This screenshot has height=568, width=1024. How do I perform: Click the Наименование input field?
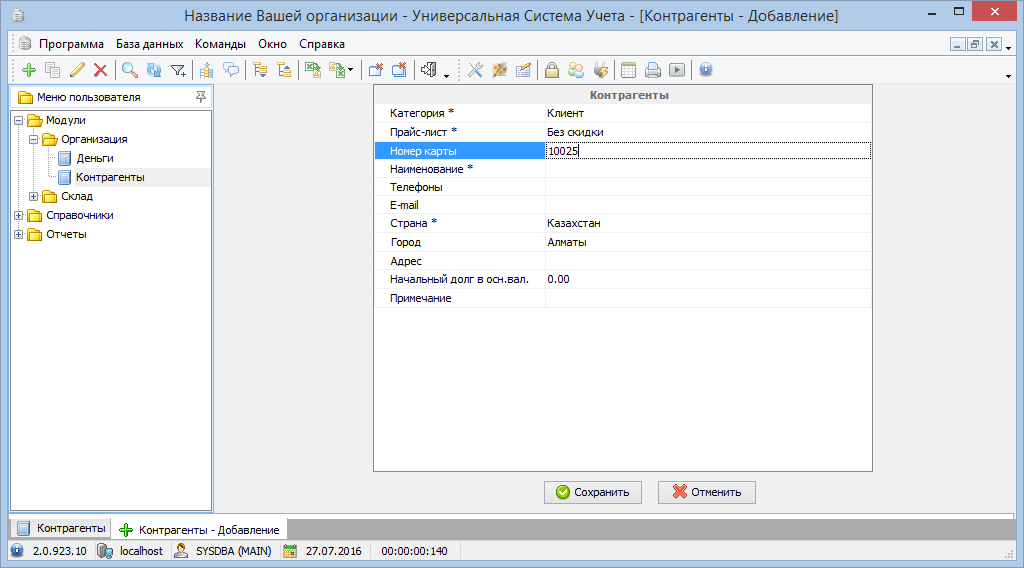(707, 169)
